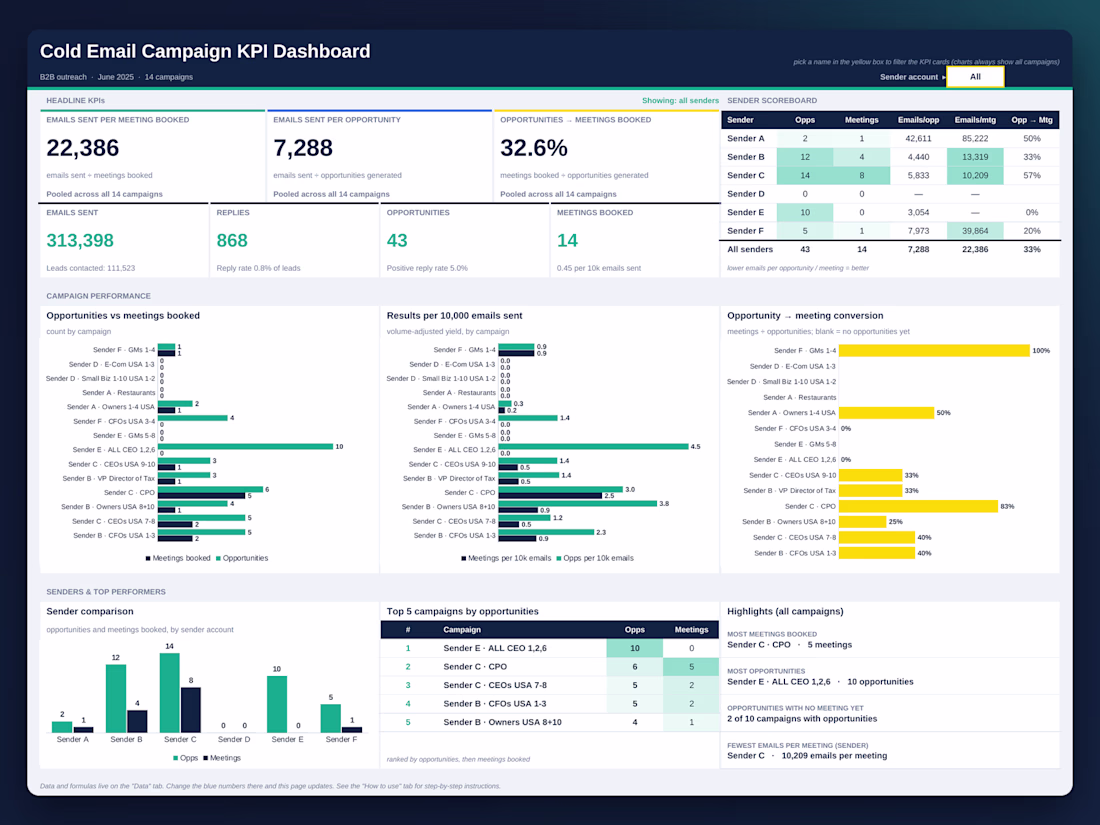Select the 43 value in the Opportunities card

(397, 241)
